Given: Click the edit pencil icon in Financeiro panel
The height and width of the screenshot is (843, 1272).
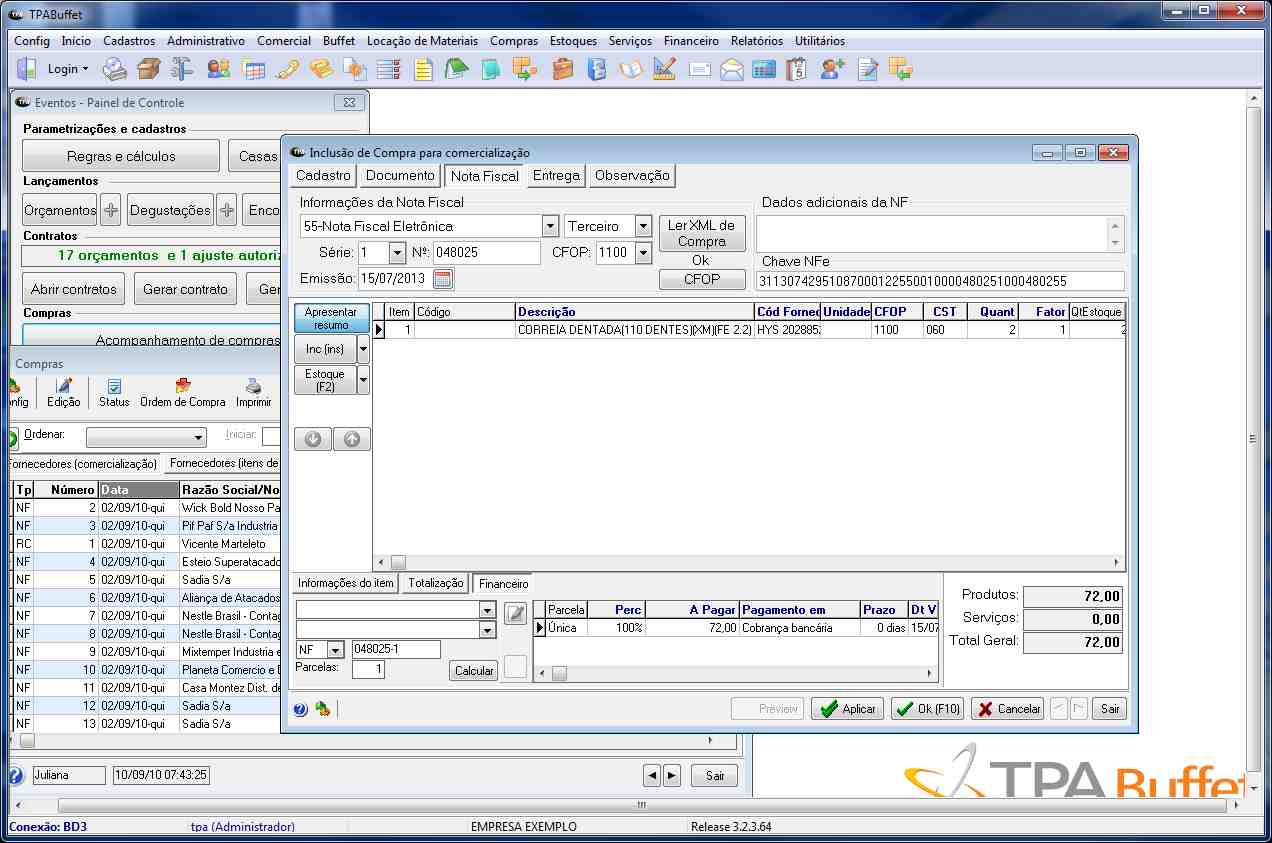Looking at the screenshot, I should tap(515, 613).
